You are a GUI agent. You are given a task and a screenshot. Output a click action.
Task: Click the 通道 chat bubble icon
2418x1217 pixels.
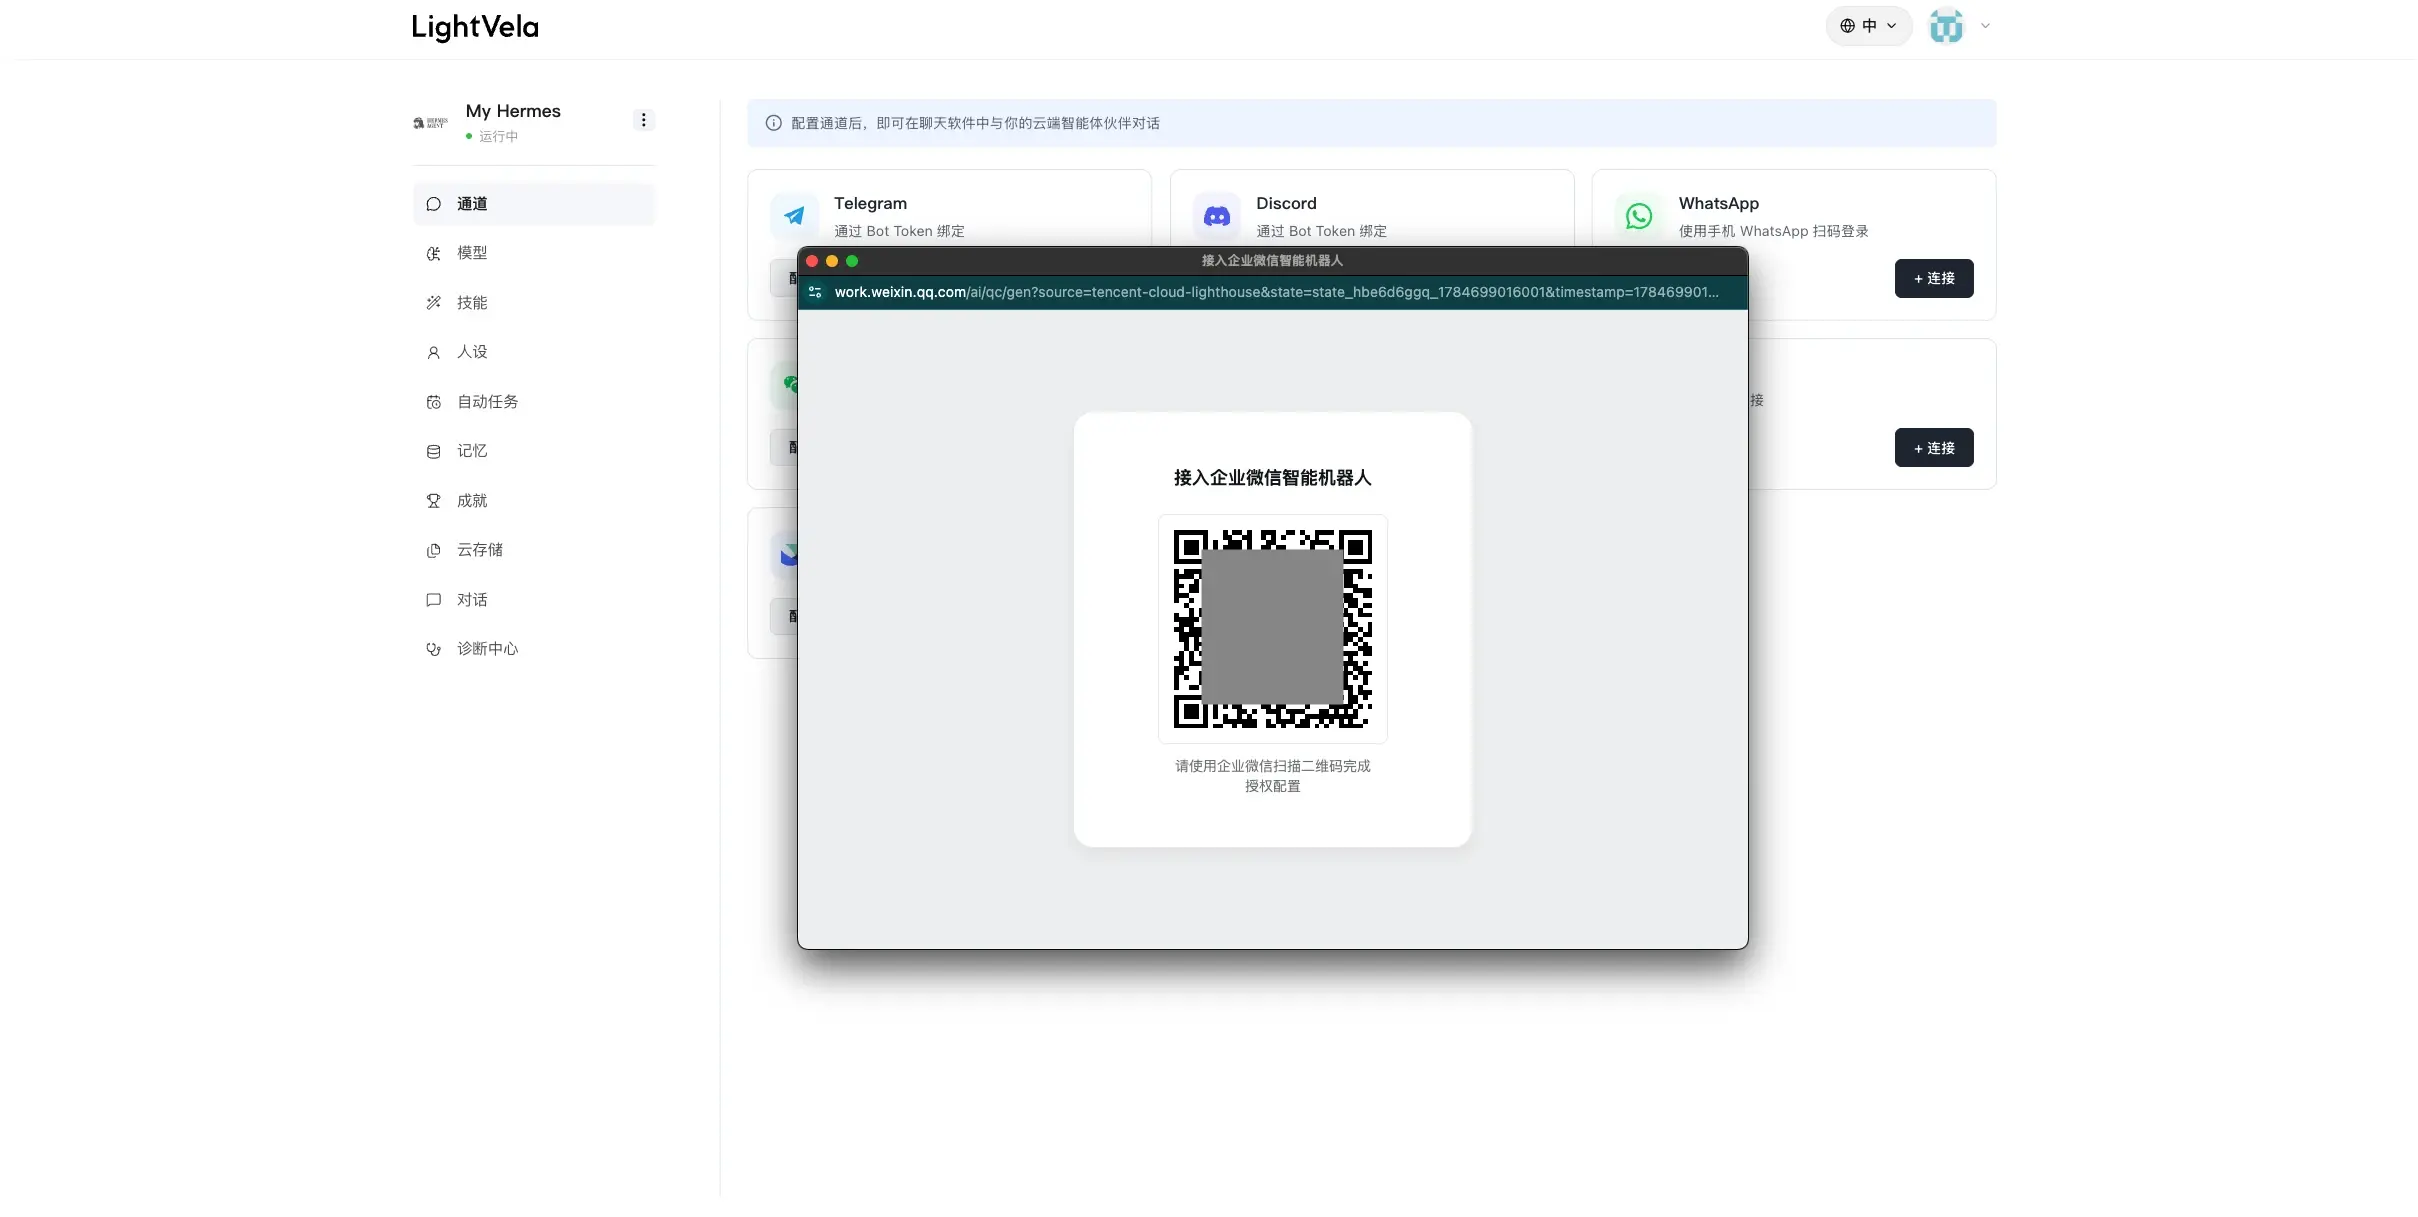433,204
